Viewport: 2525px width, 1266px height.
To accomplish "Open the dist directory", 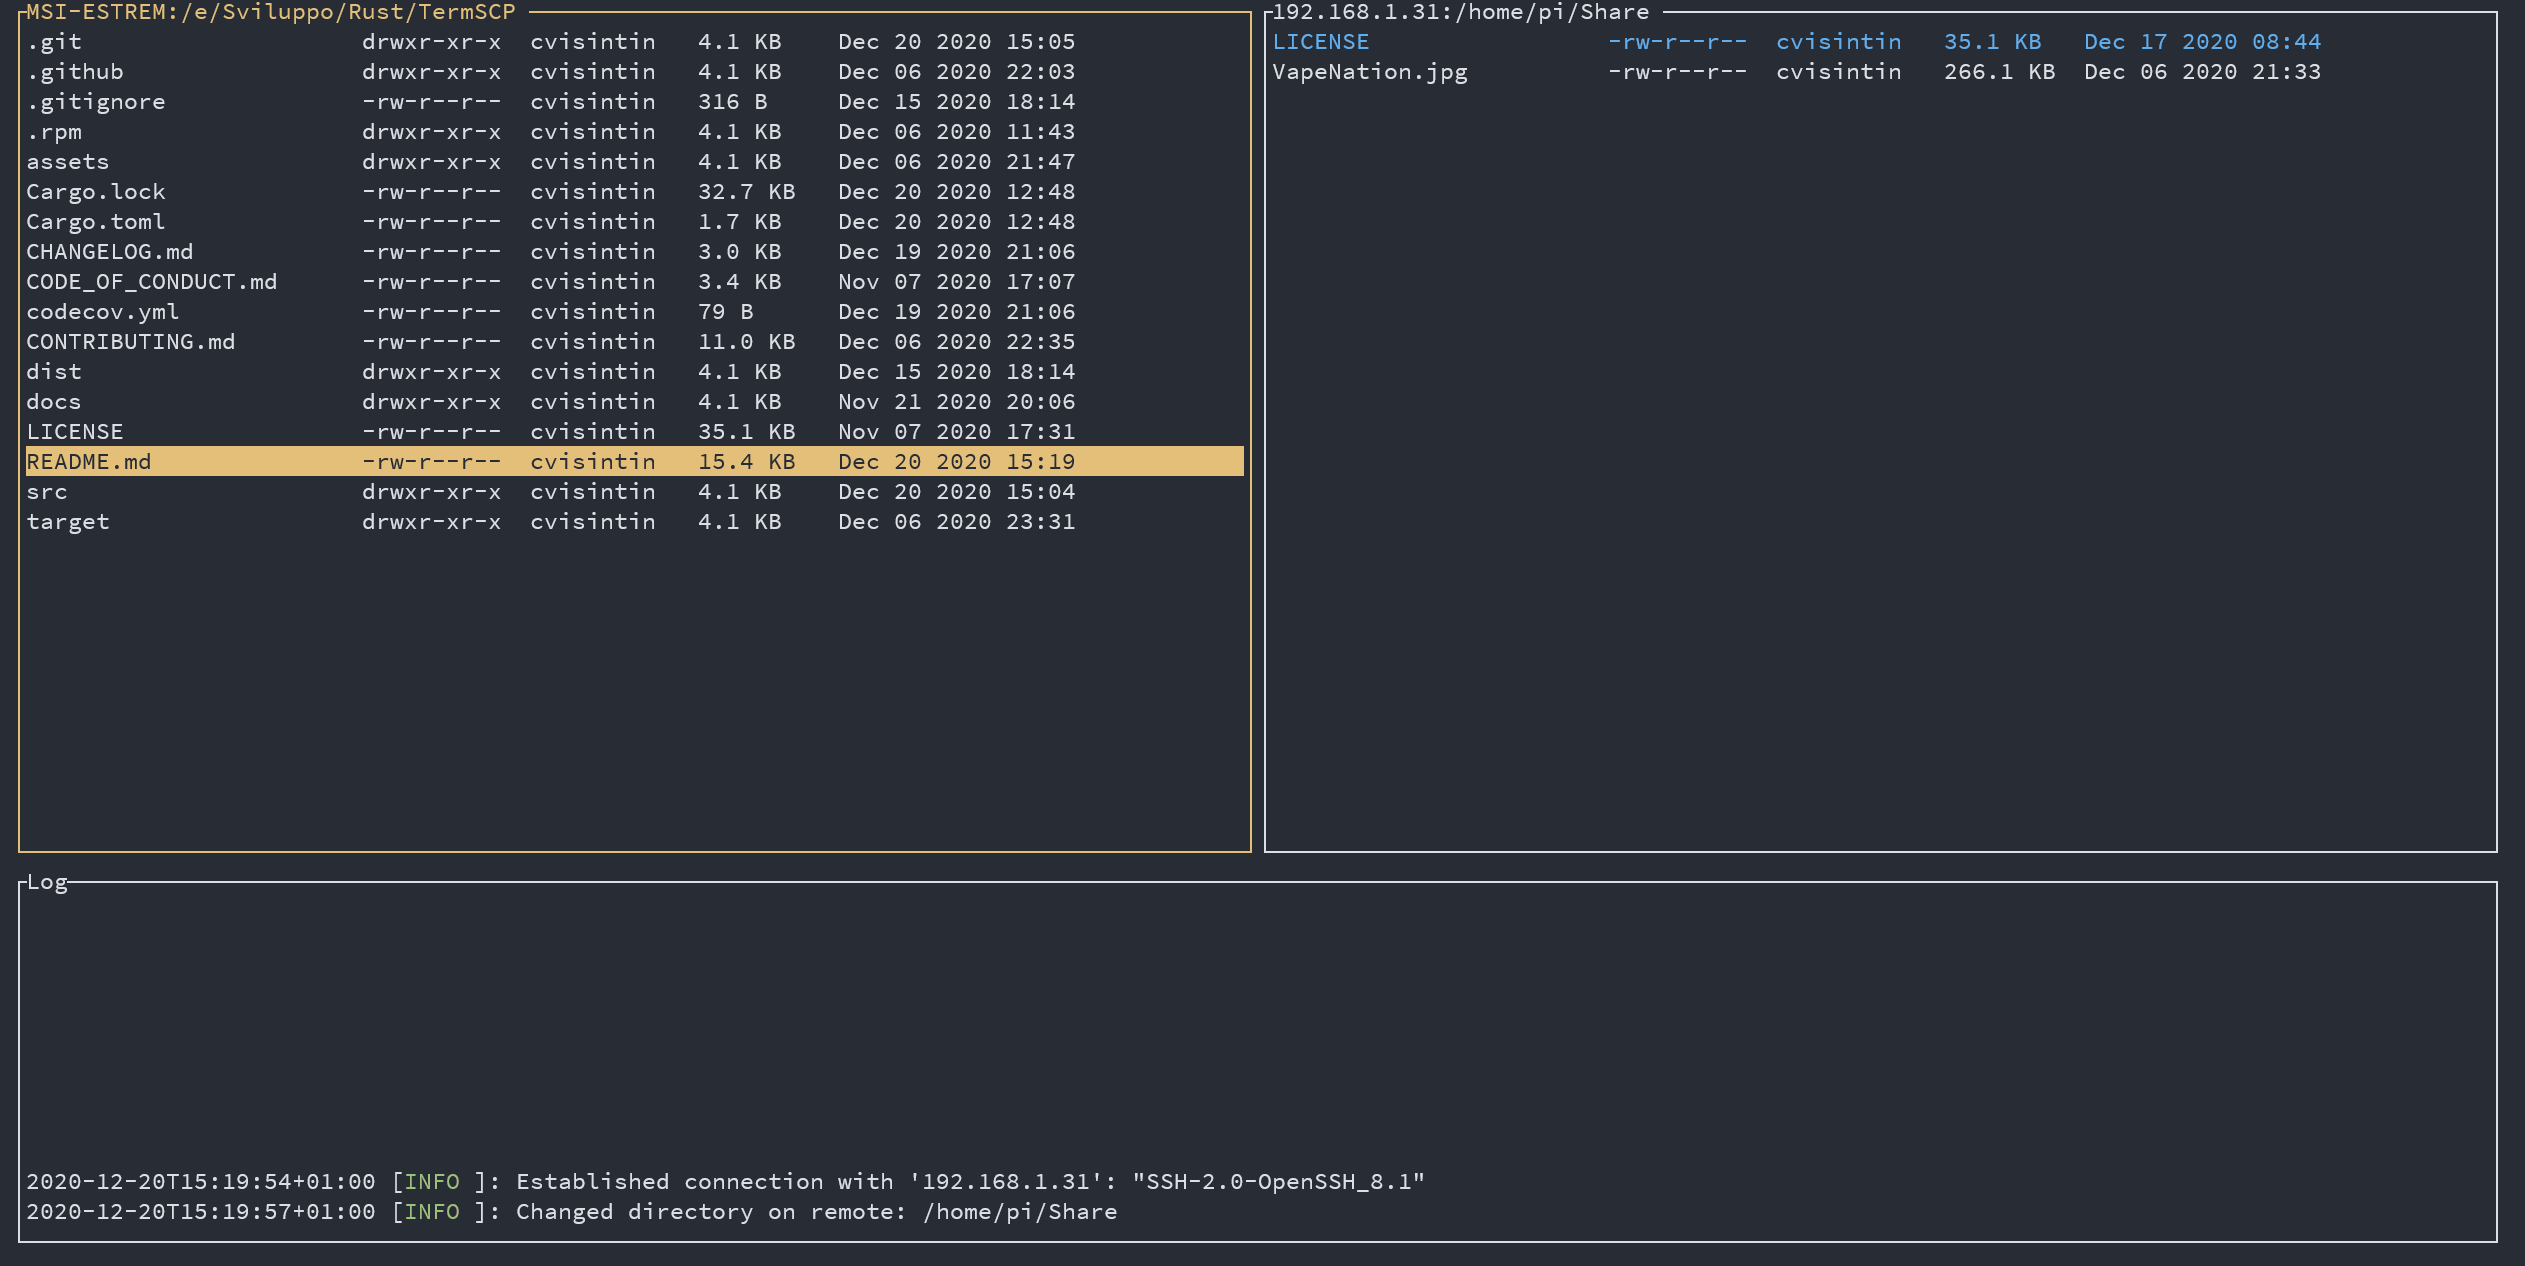I will (x=54, y=372).
